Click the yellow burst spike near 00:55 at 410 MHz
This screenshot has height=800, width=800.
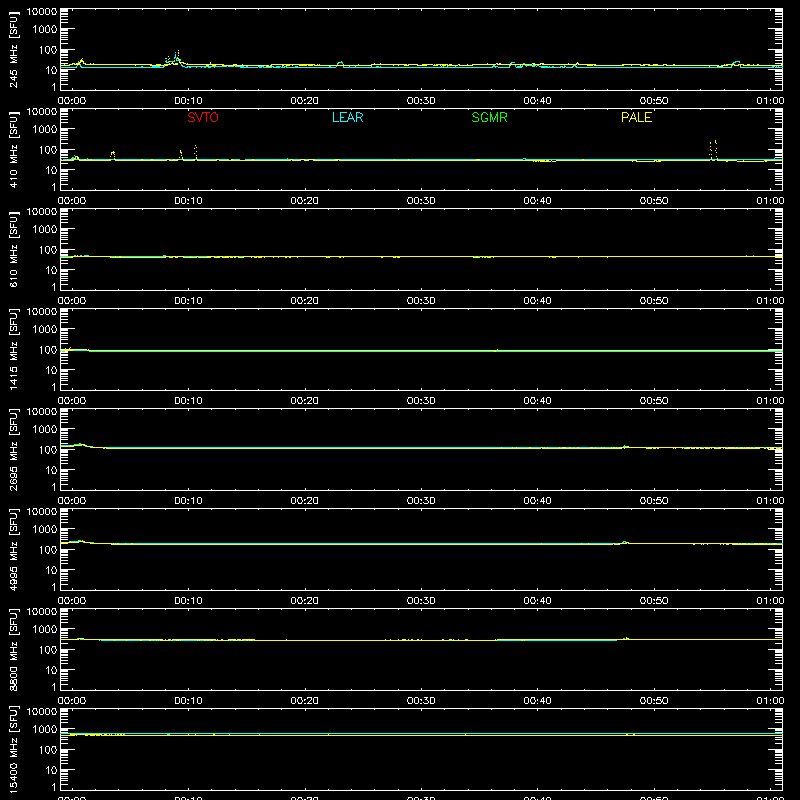click(x=713, y=149)
